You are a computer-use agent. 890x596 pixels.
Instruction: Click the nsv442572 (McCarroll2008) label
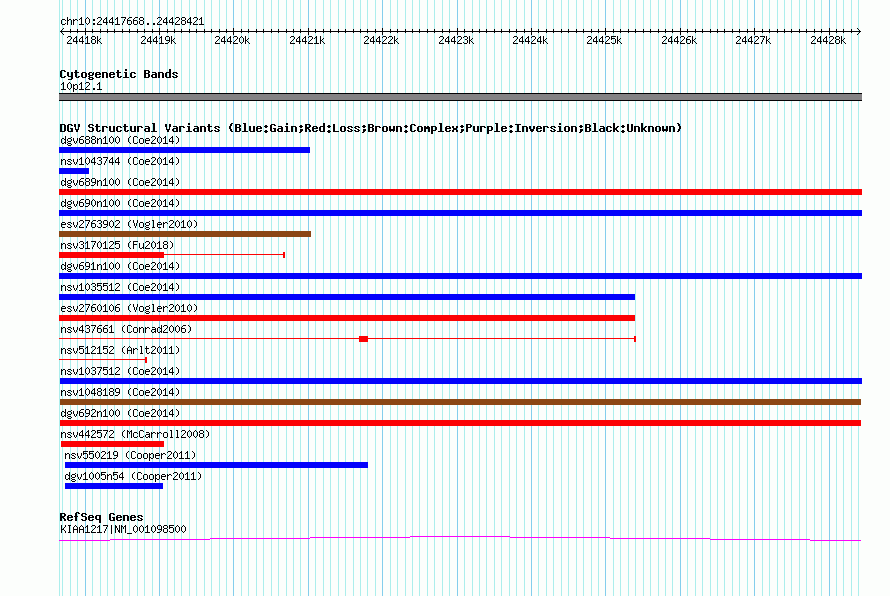135,434
